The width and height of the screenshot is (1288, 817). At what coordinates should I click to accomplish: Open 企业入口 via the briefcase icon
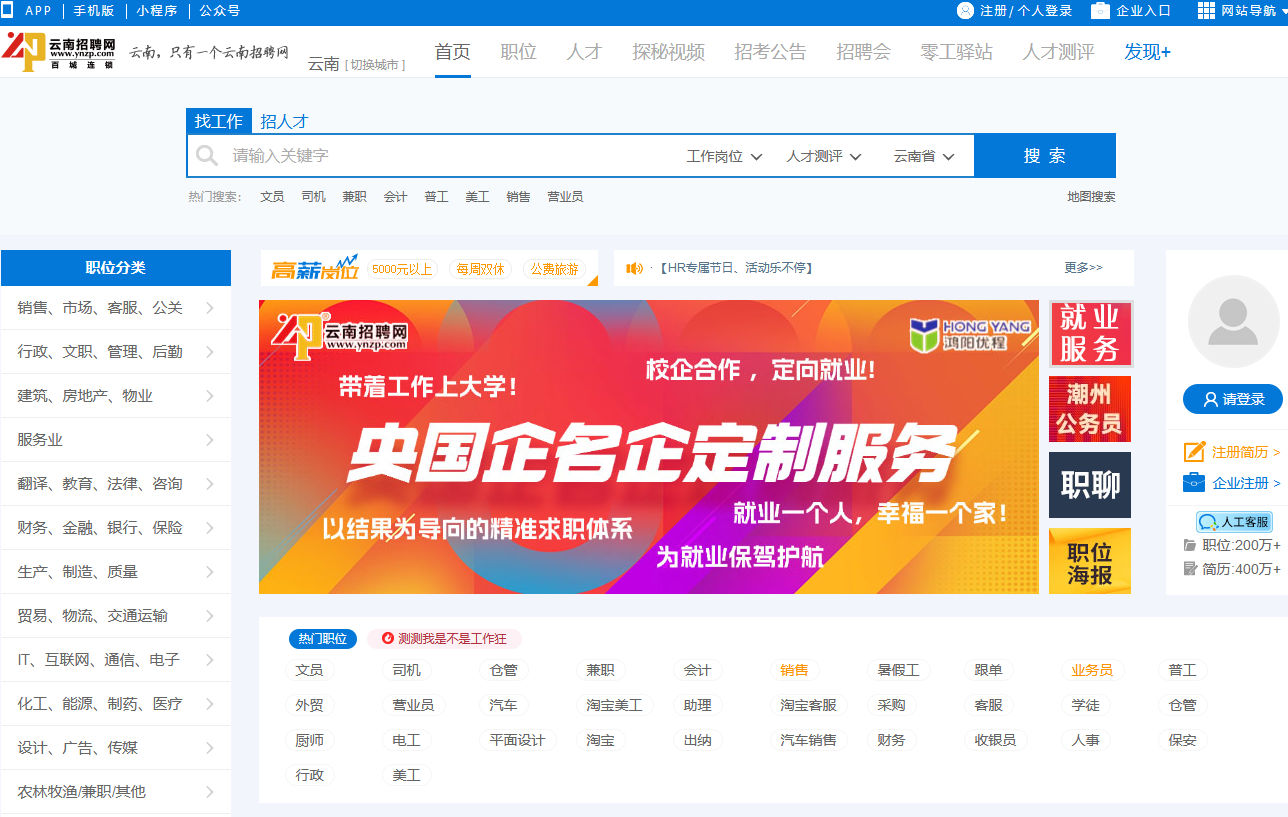(1102, 11)
